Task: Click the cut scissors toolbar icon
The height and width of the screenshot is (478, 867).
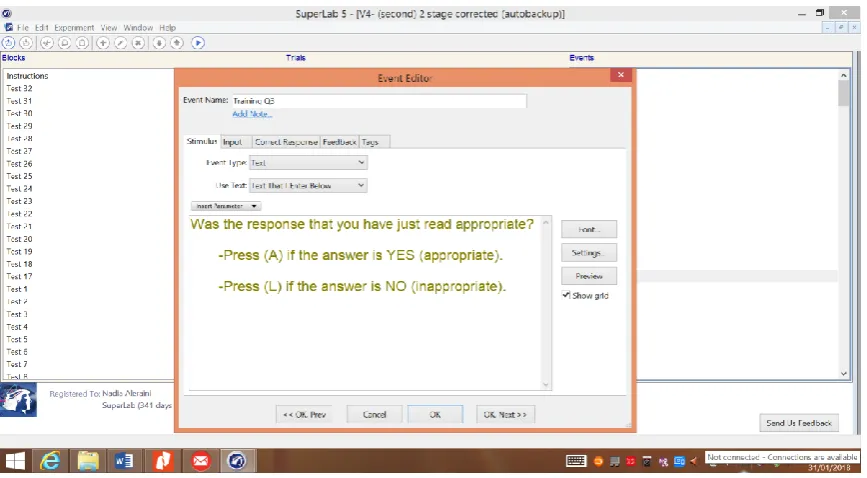Action: click(46, 43)
